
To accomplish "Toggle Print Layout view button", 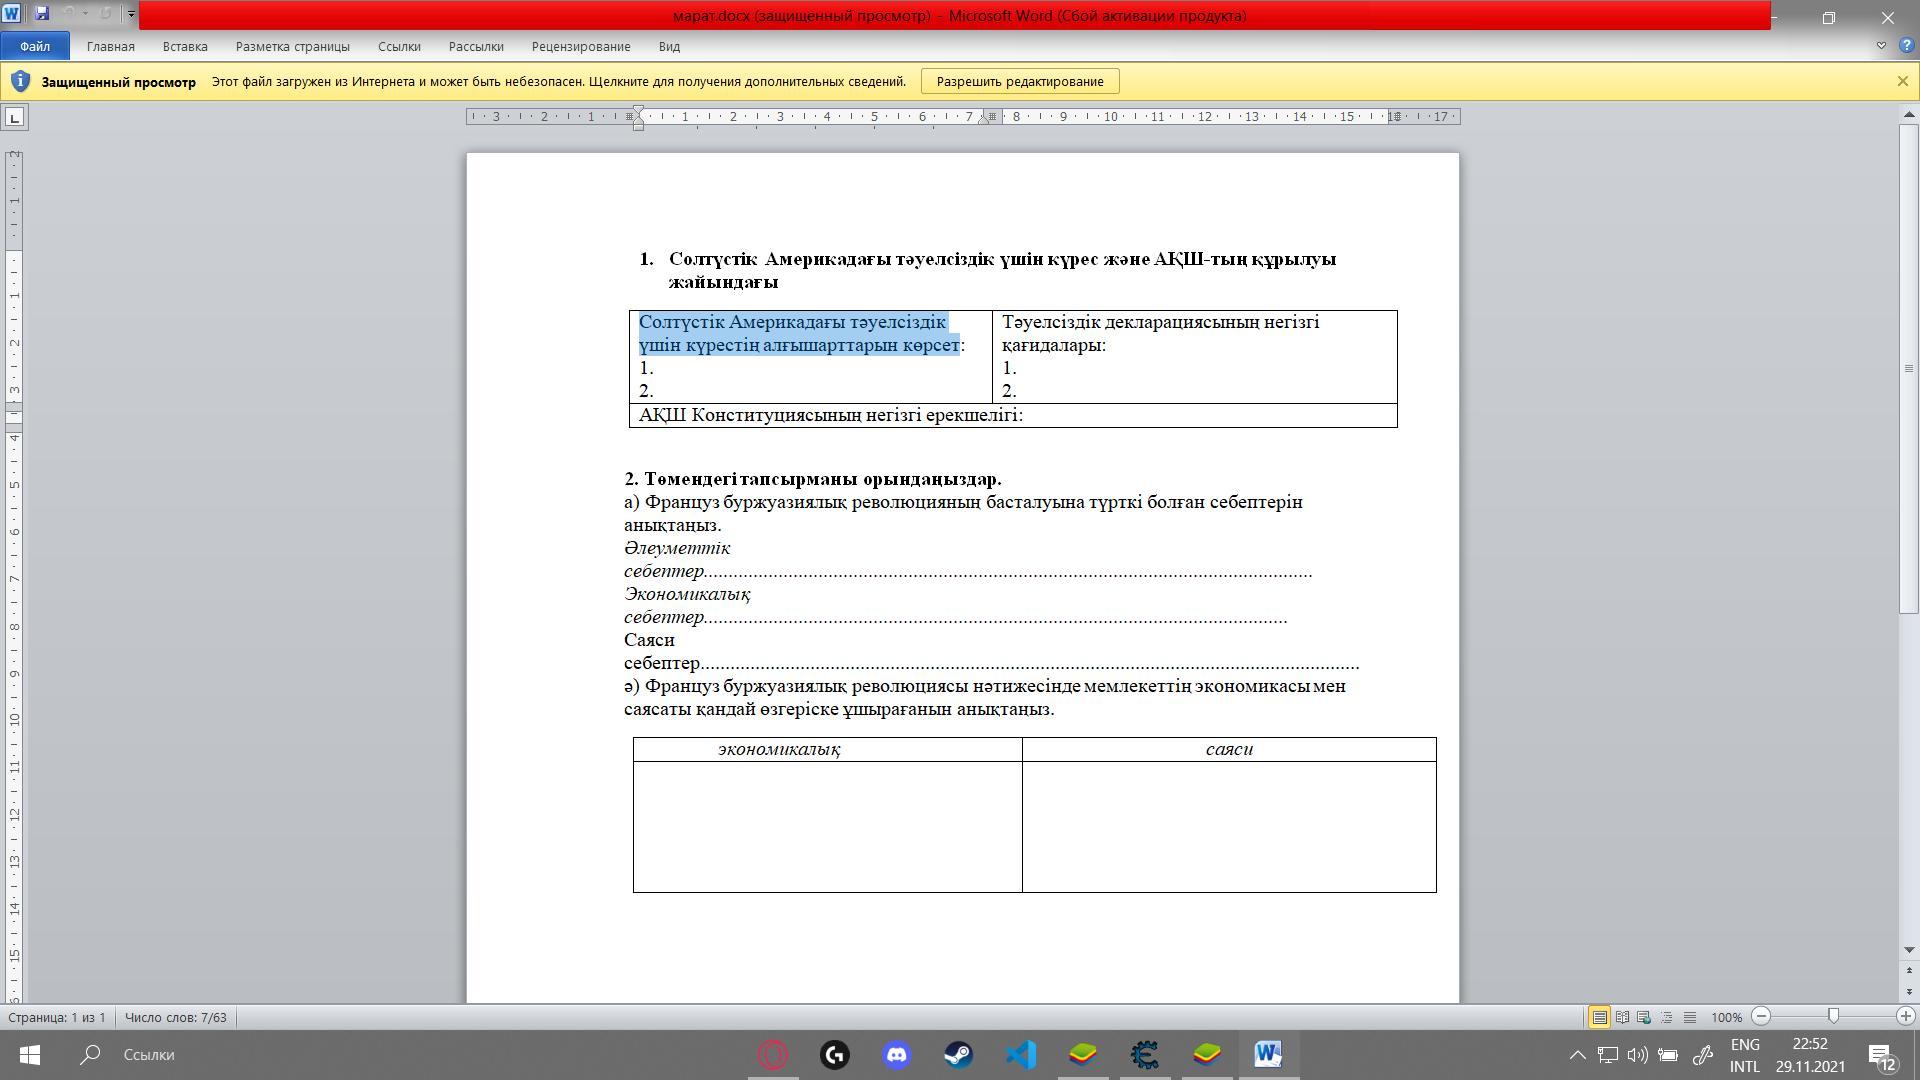I will [1599, 1017].
